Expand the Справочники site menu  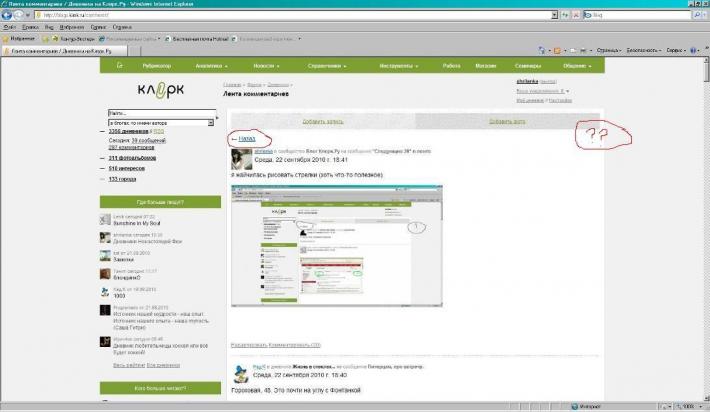click(x=327, y=66)
